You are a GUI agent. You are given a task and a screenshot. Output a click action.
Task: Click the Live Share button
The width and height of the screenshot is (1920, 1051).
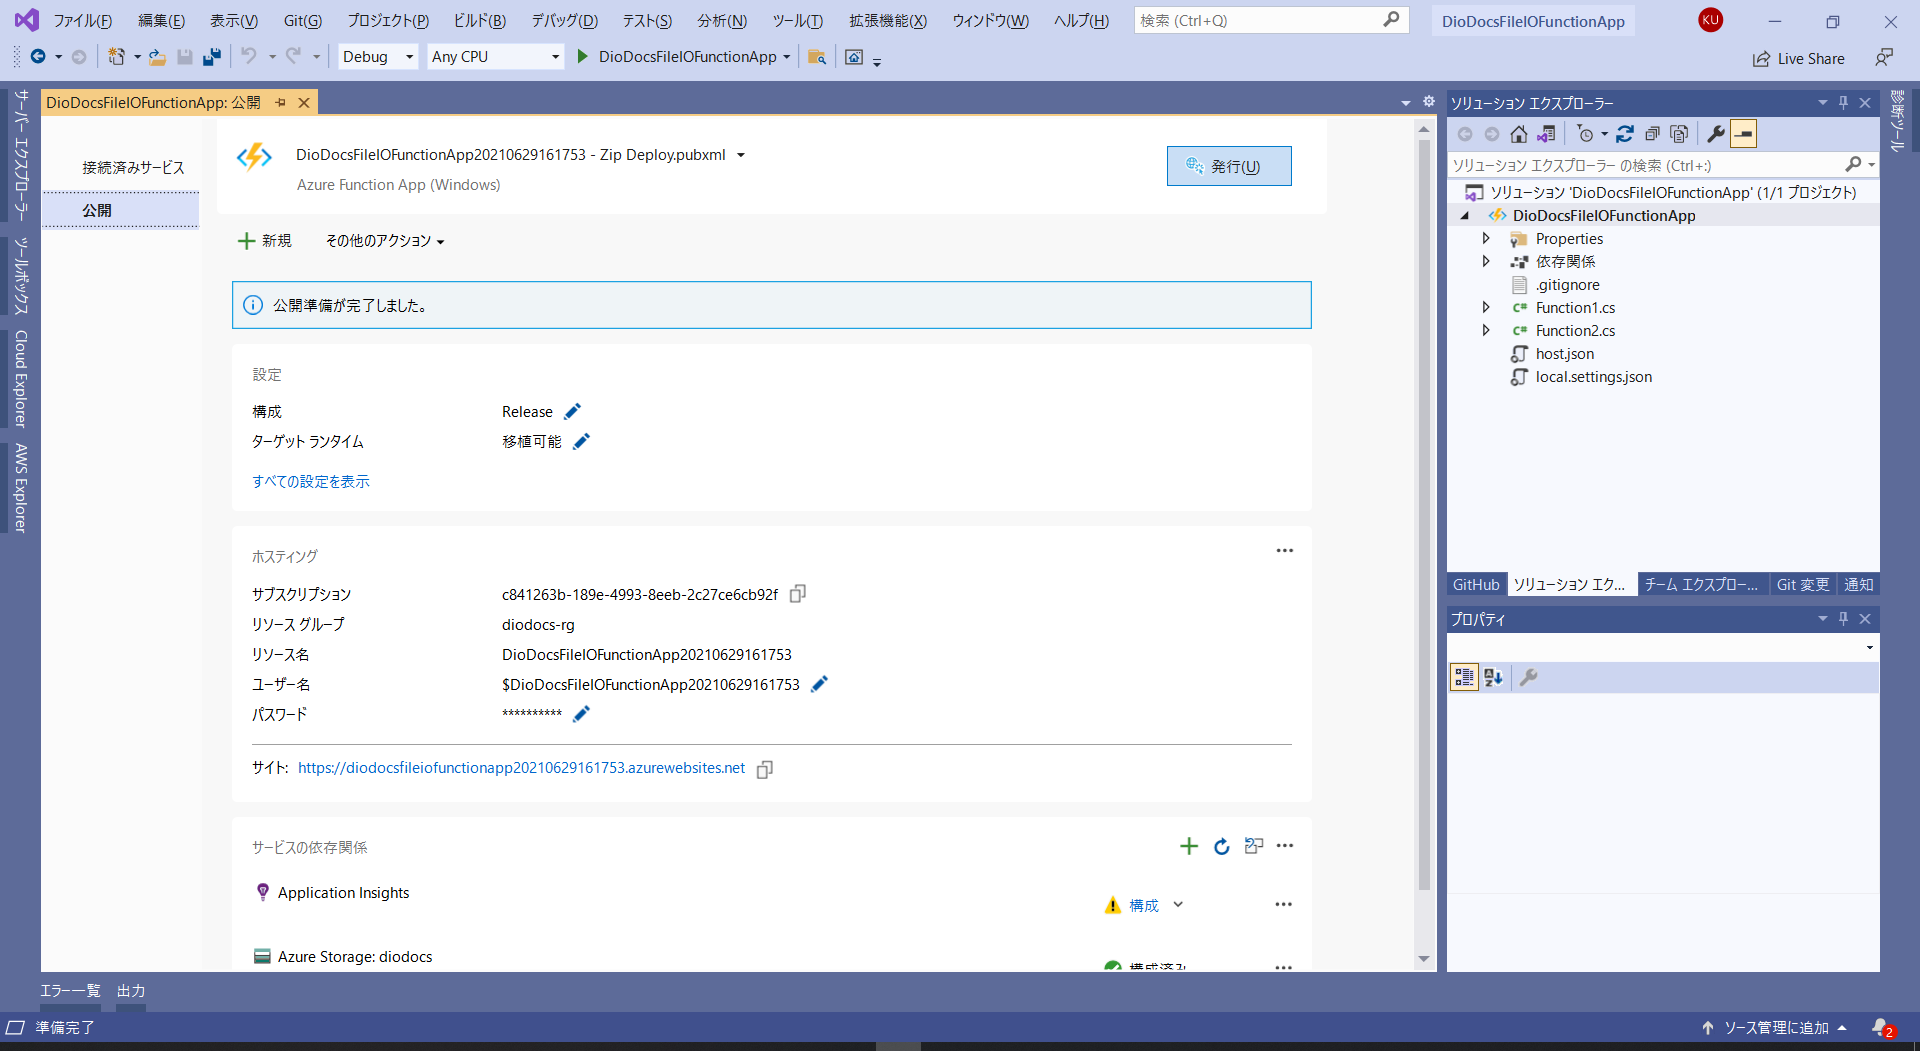tap(1798, 59)
